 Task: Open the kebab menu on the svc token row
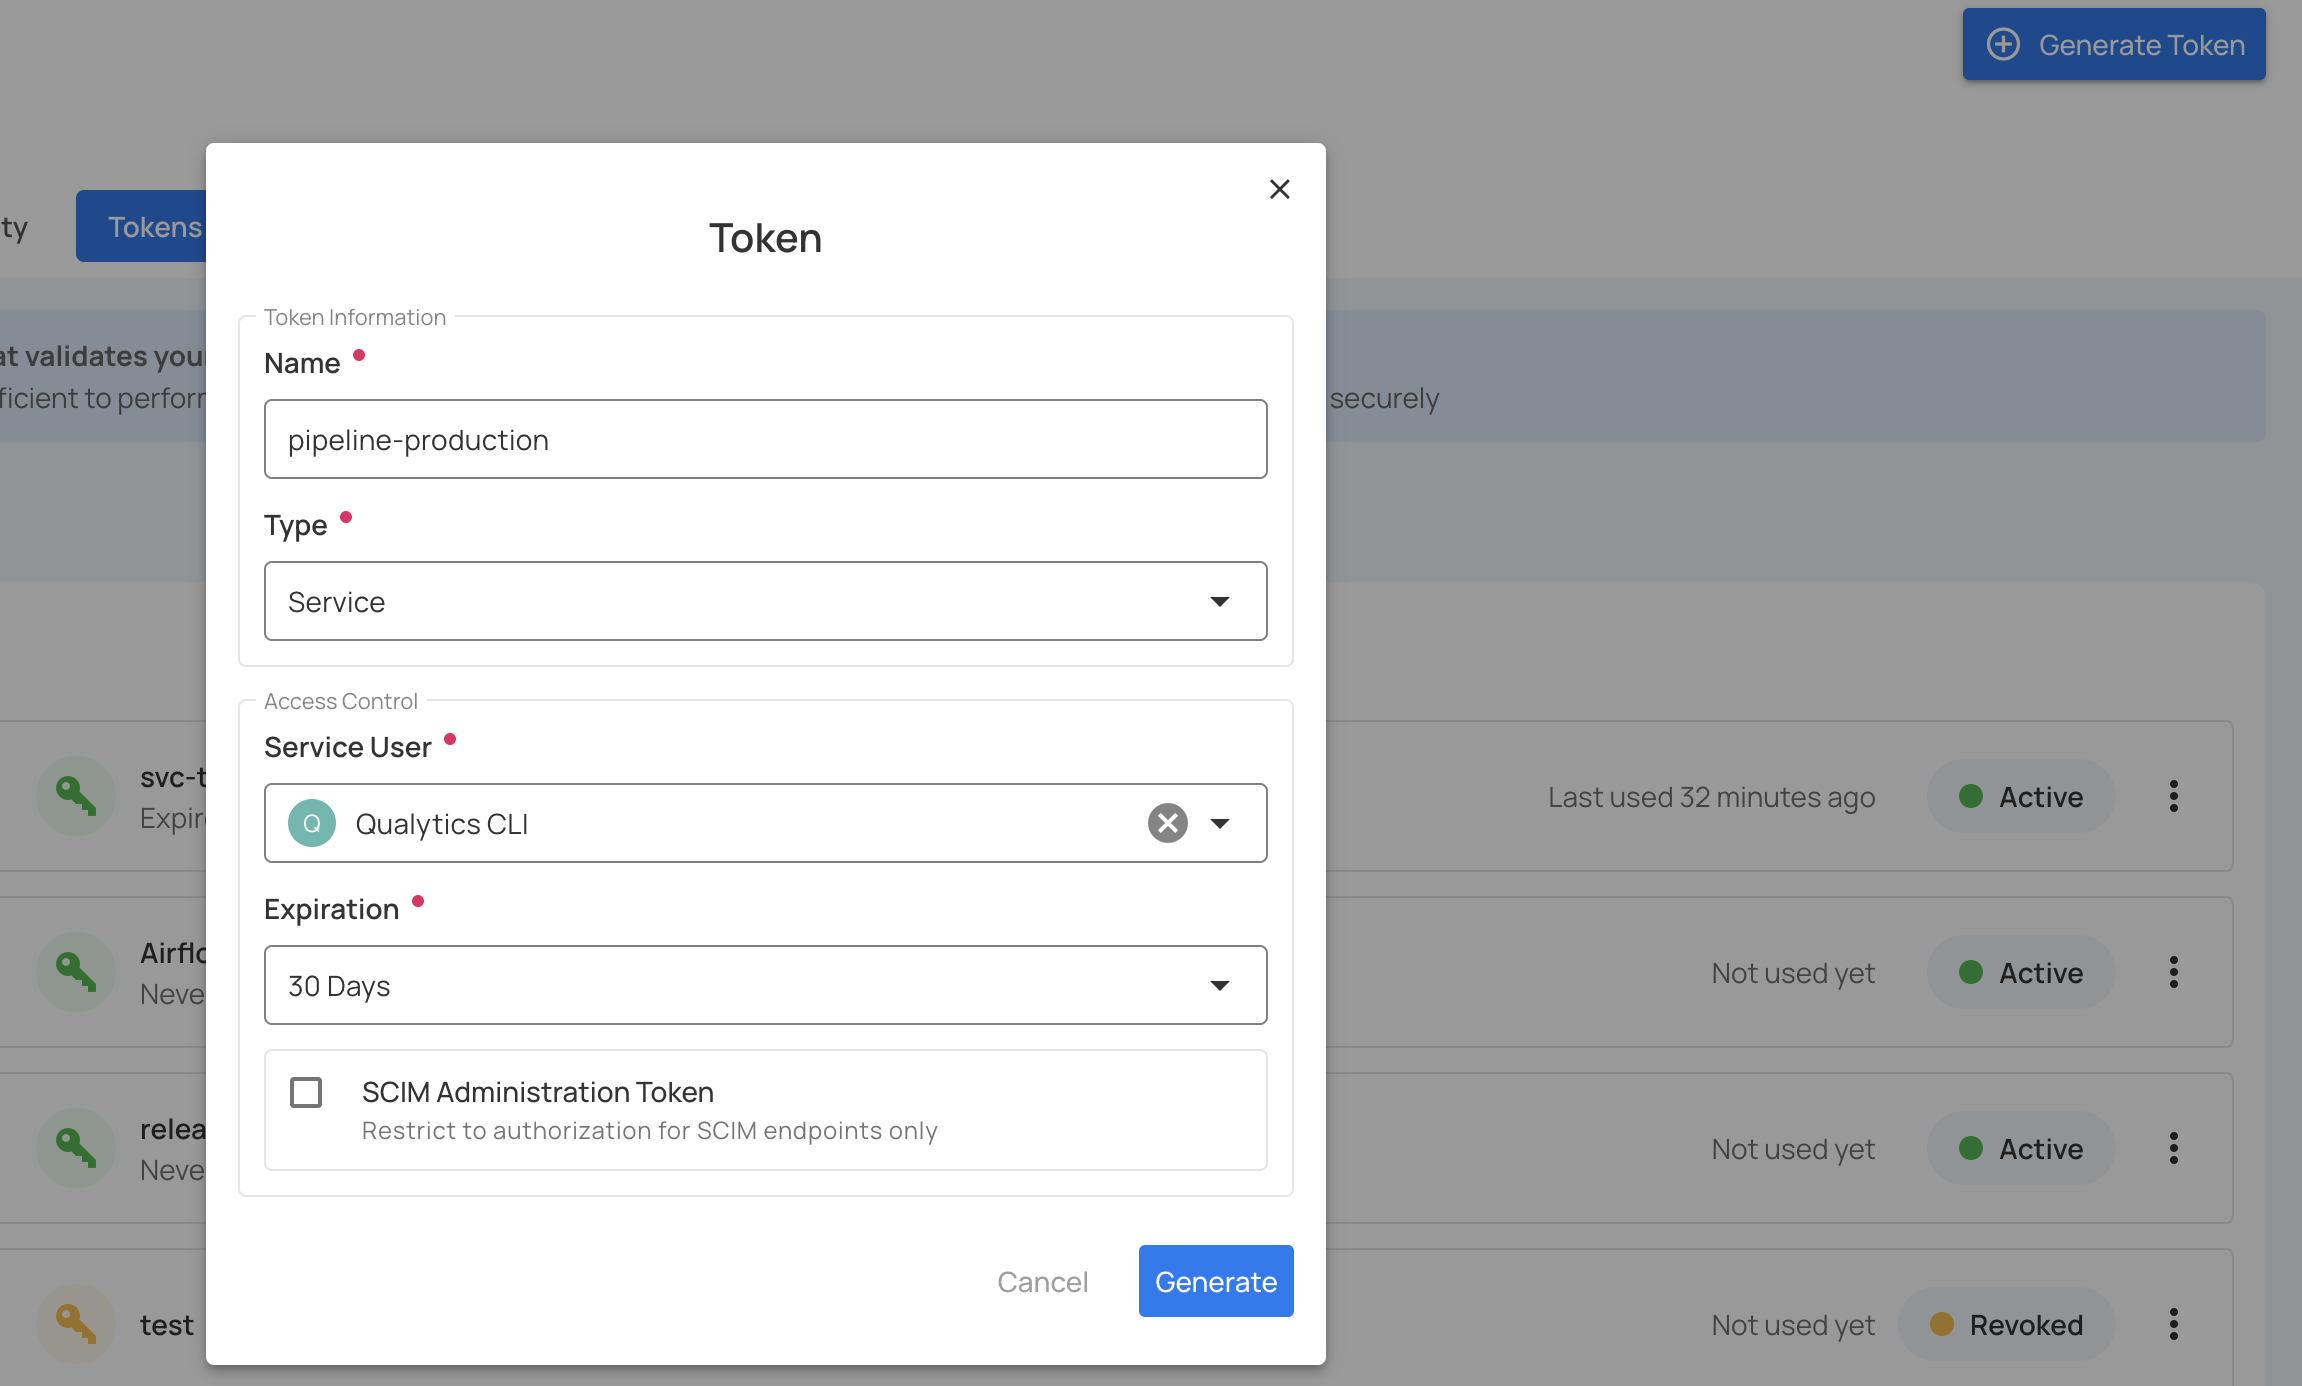(x=2172, y=796)
